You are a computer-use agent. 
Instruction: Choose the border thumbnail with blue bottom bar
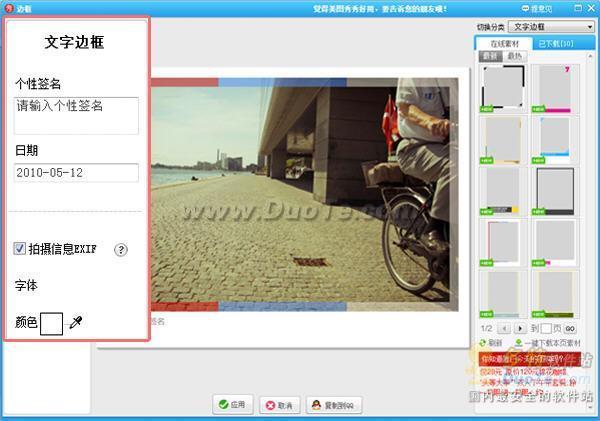[555, 140]
